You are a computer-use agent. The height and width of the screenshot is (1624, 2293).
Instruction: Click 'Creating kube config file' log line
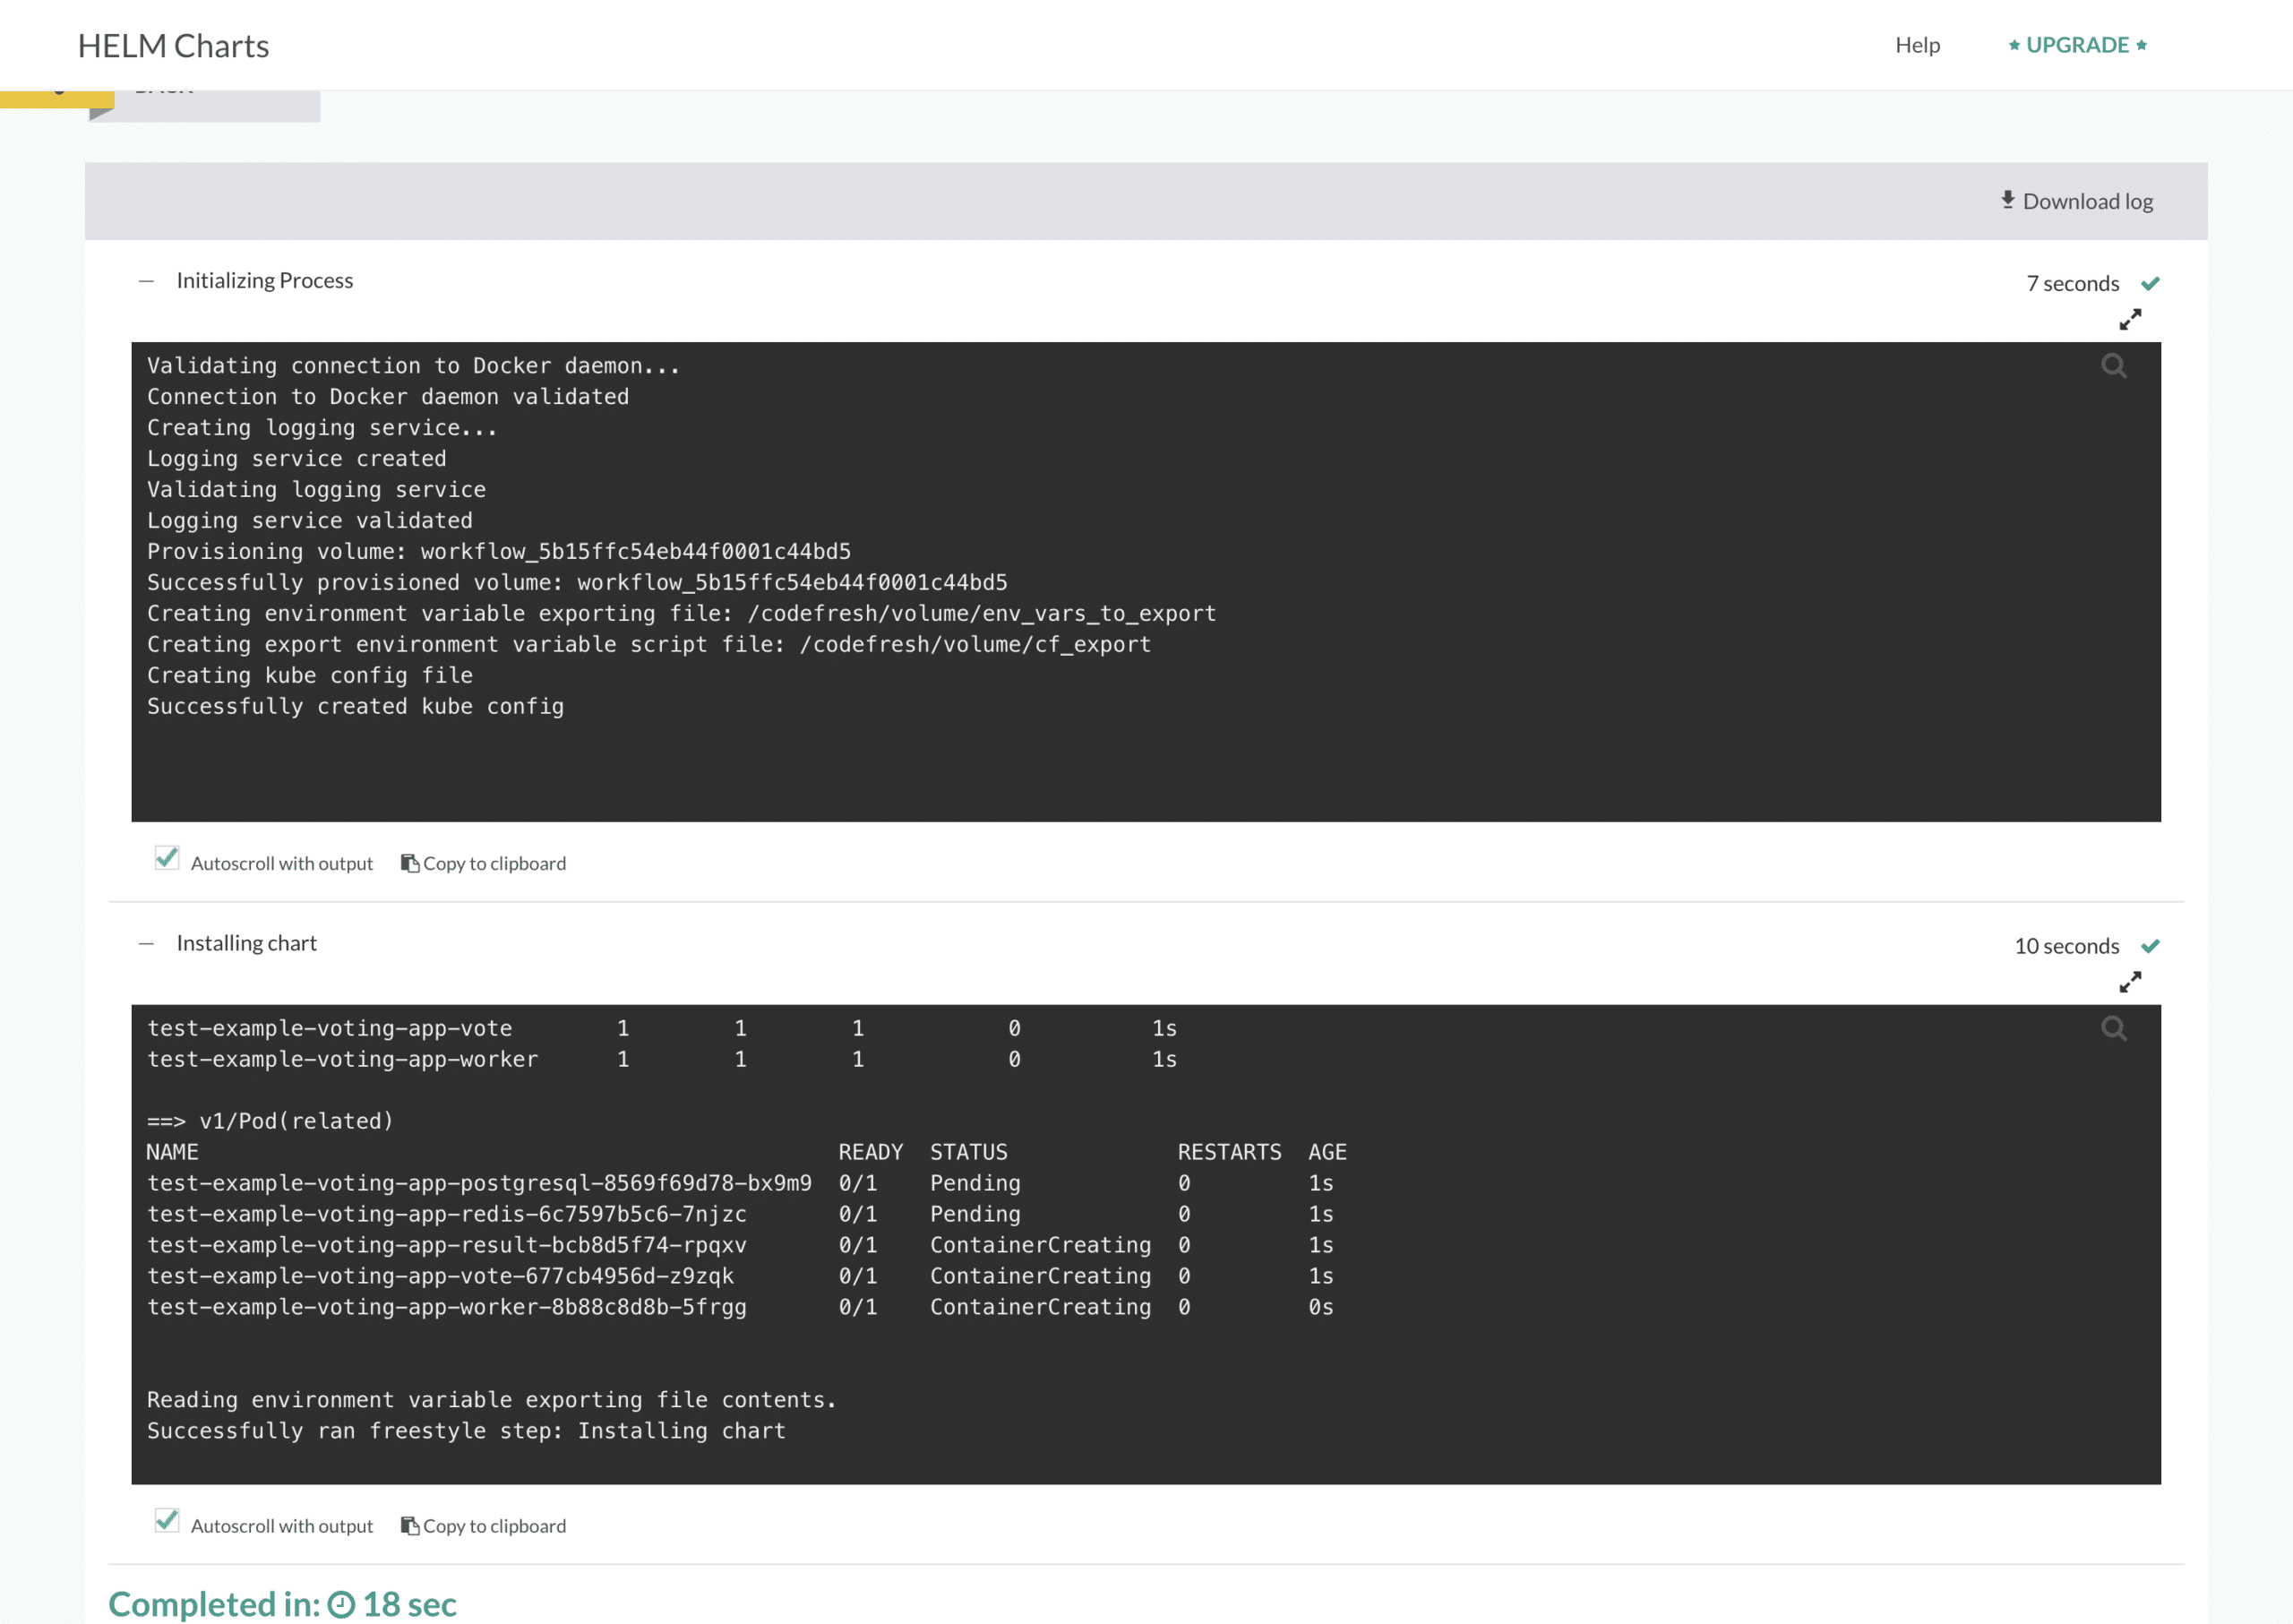pyautogui.click(x=309, y=676)
